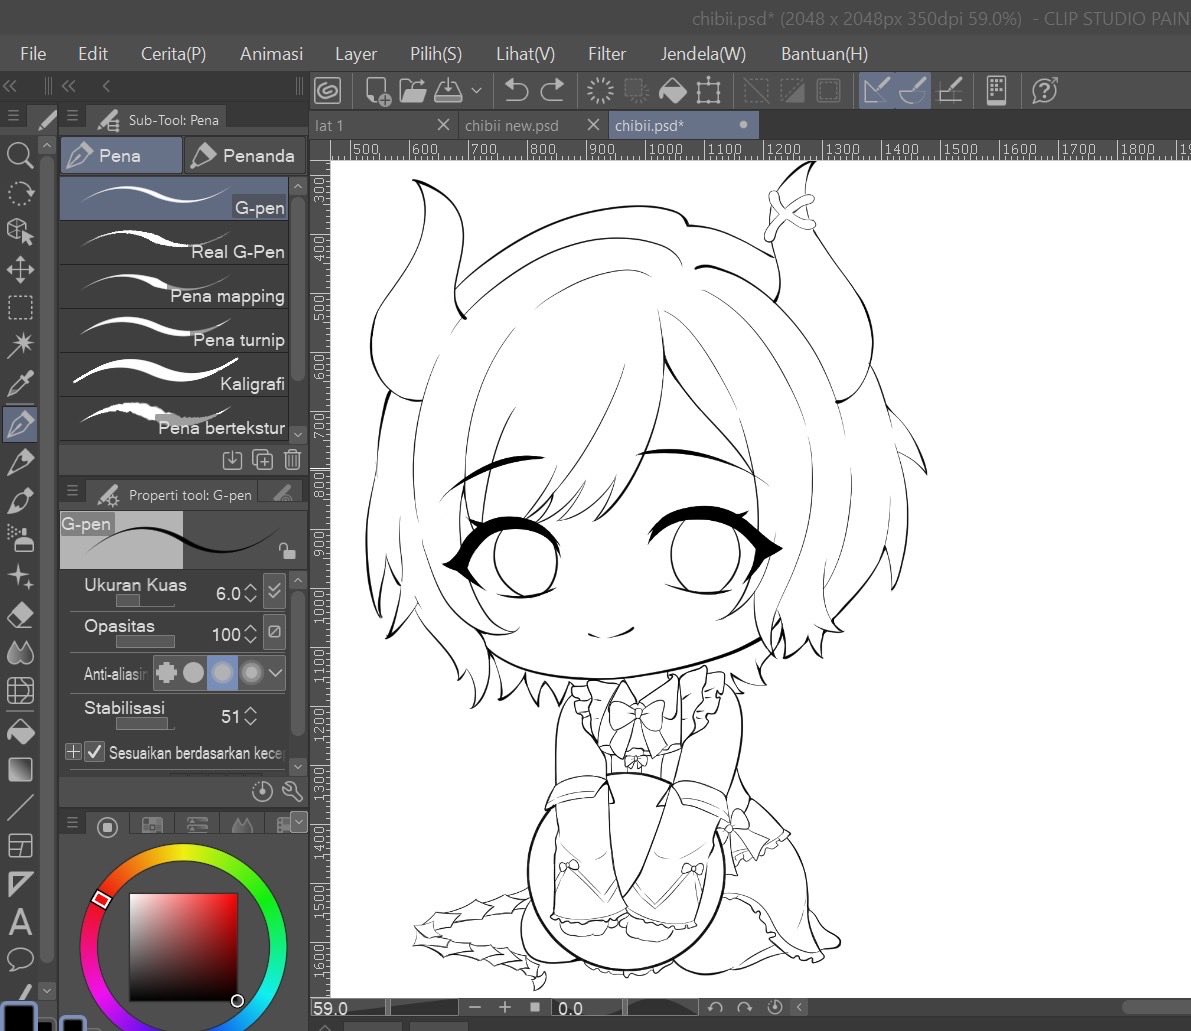Select the Zoom magnifier tool
1191x1031 pixels.
(20, 155)
